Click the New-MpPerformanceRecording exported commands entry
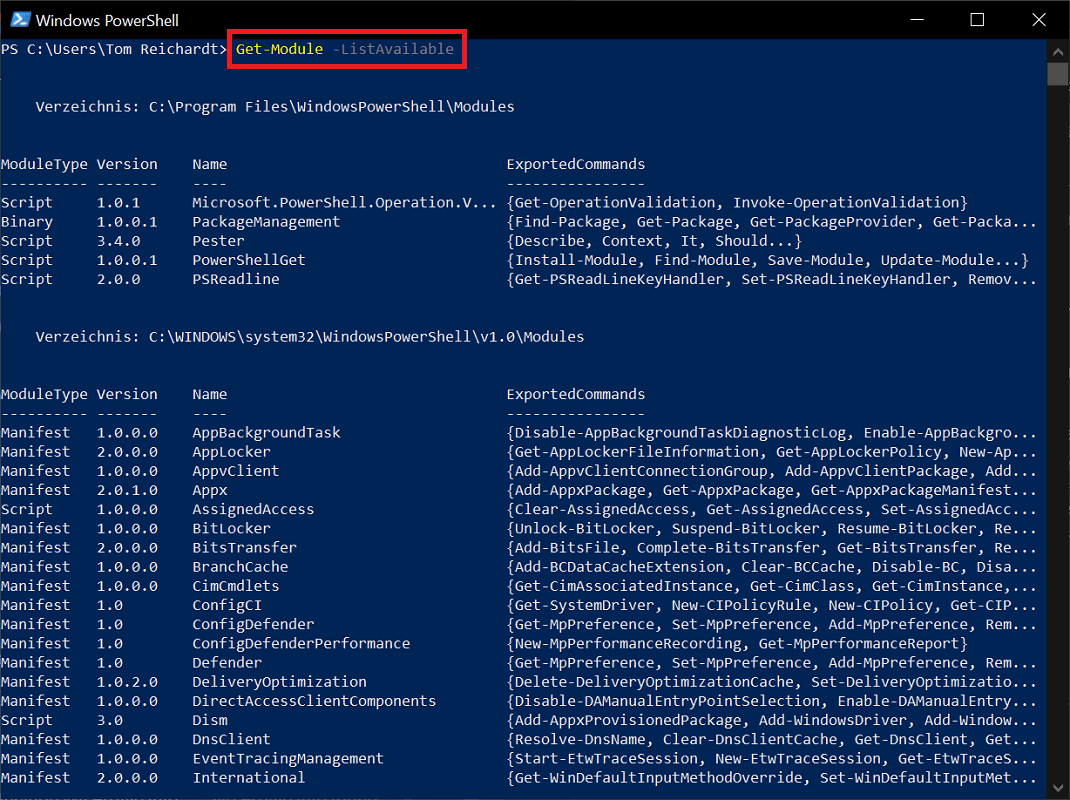This screenshot has width=1070, height=800. coord(737,643)
